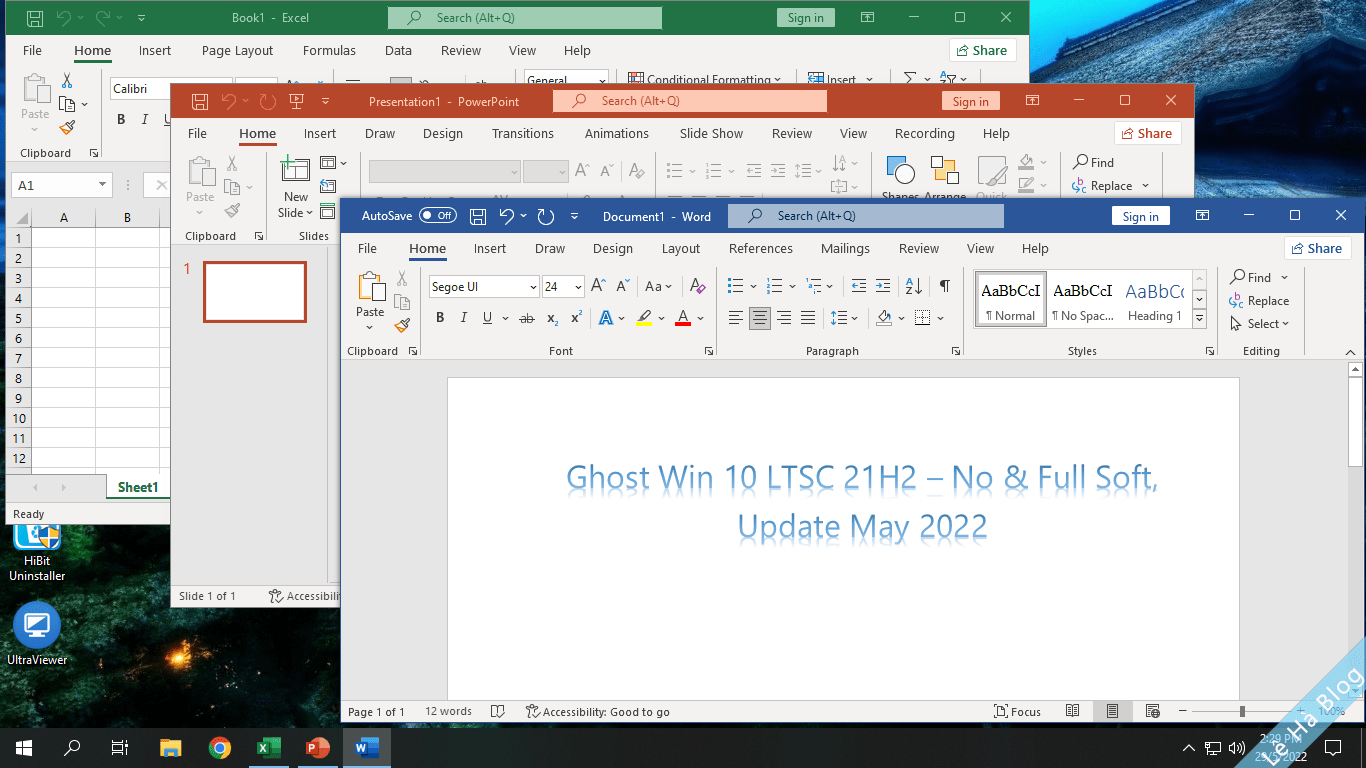This screenshot has height=768, width=1366.
Task: Click the Subscript icon in Word
Action: point(551,318)
